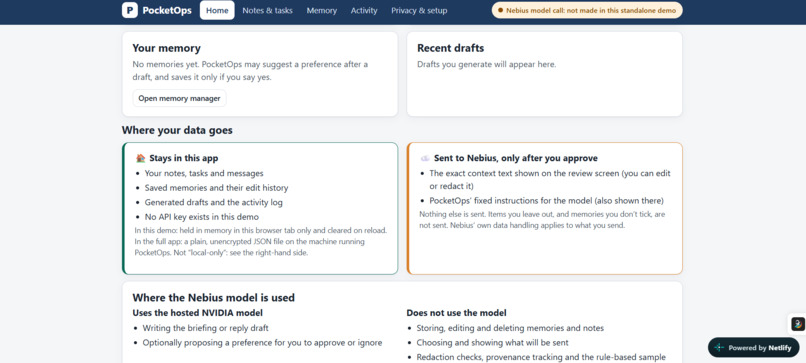Open the floating extension icon at right edge
Viewport: 806px width, 363px height.
[x=797, y=324]
